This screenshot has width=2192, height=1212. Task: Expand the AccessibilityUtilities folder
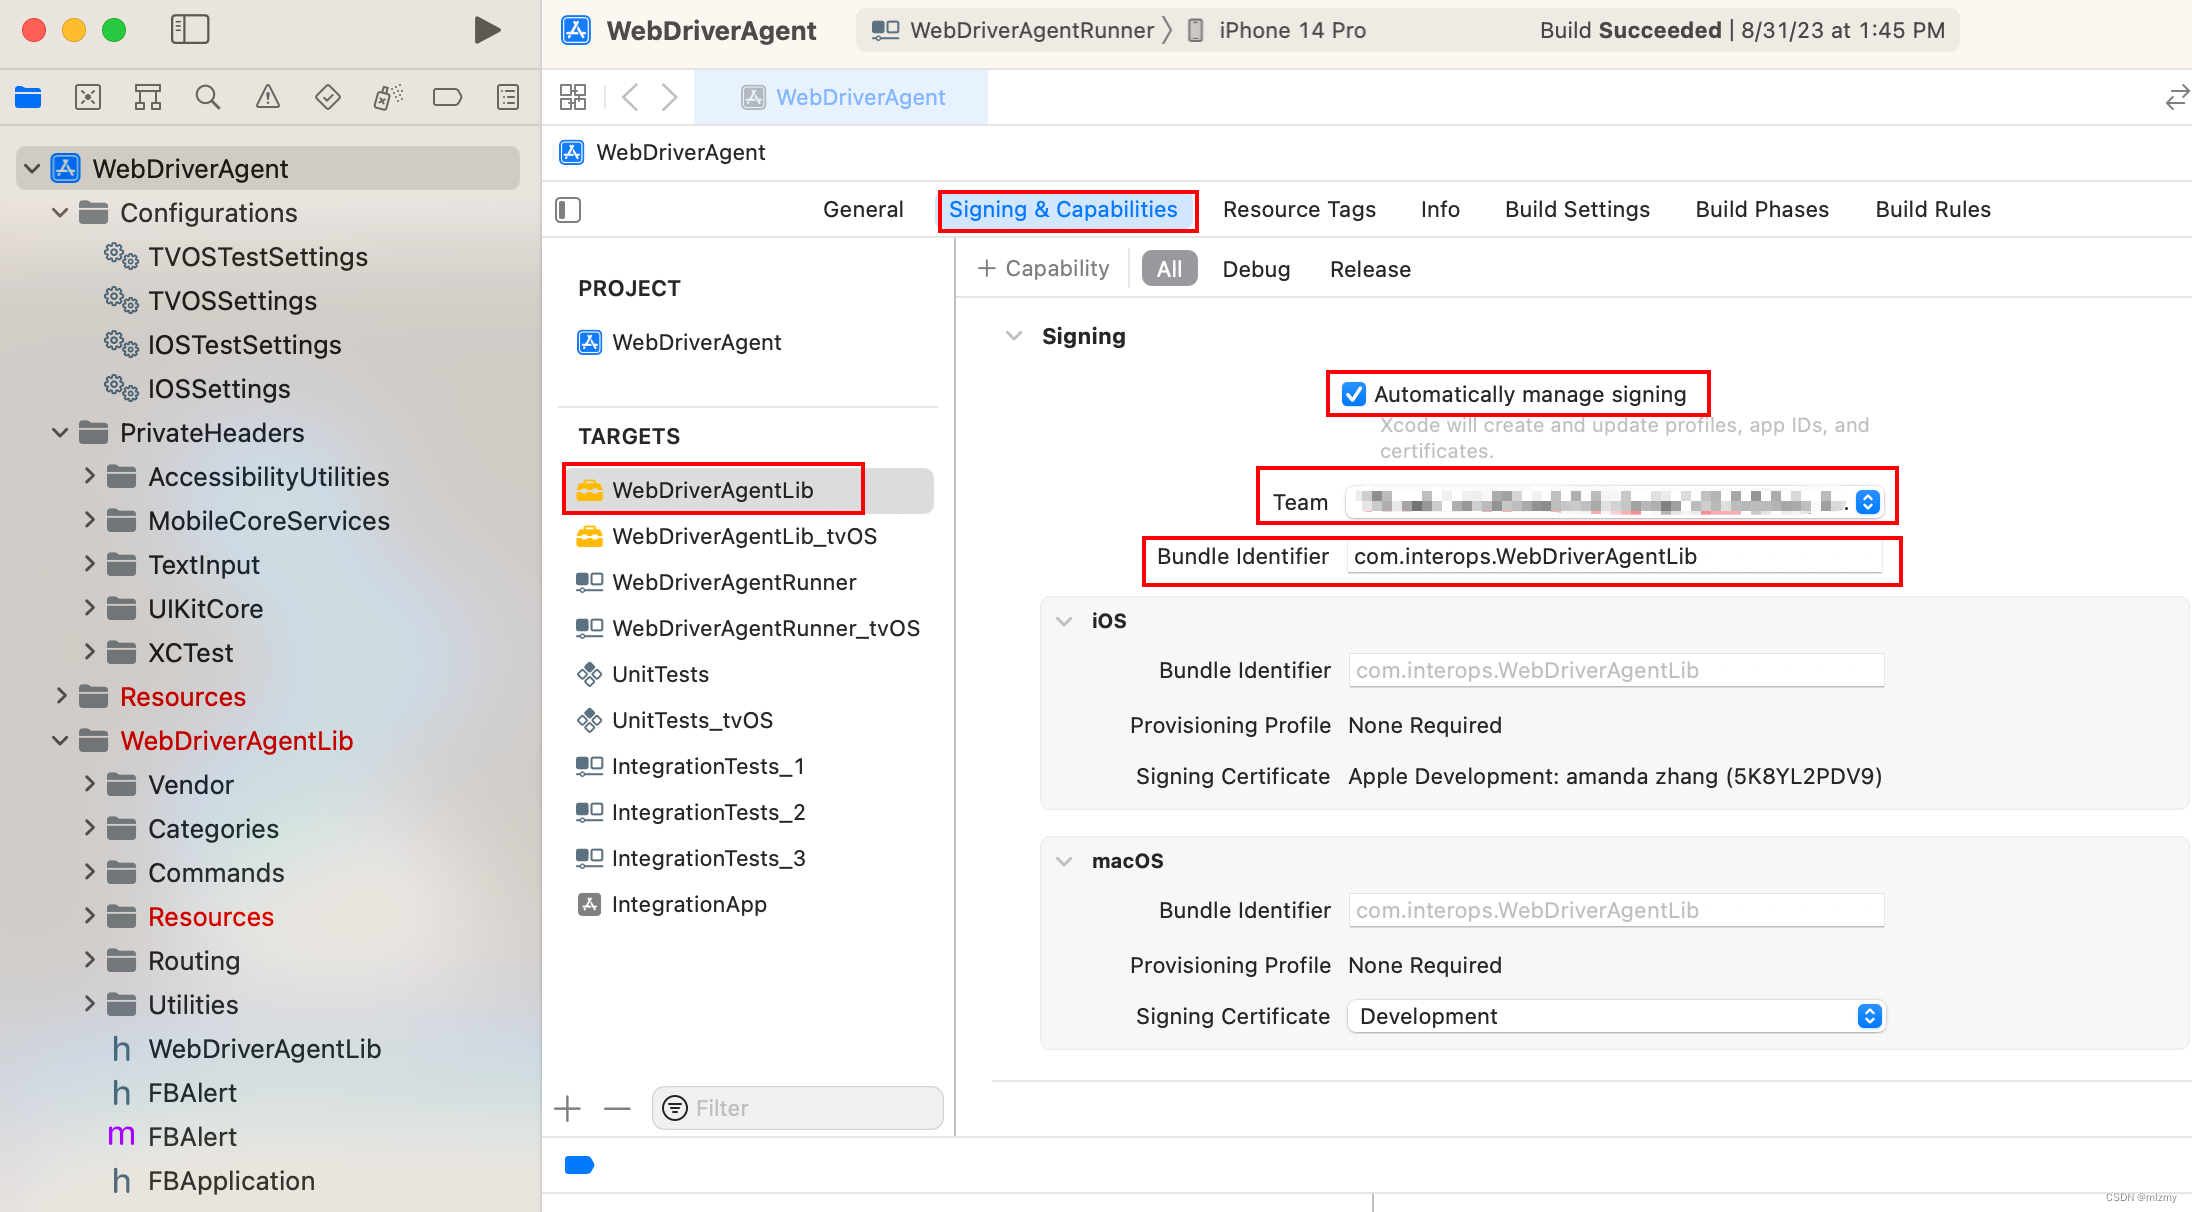coord(89,477)
